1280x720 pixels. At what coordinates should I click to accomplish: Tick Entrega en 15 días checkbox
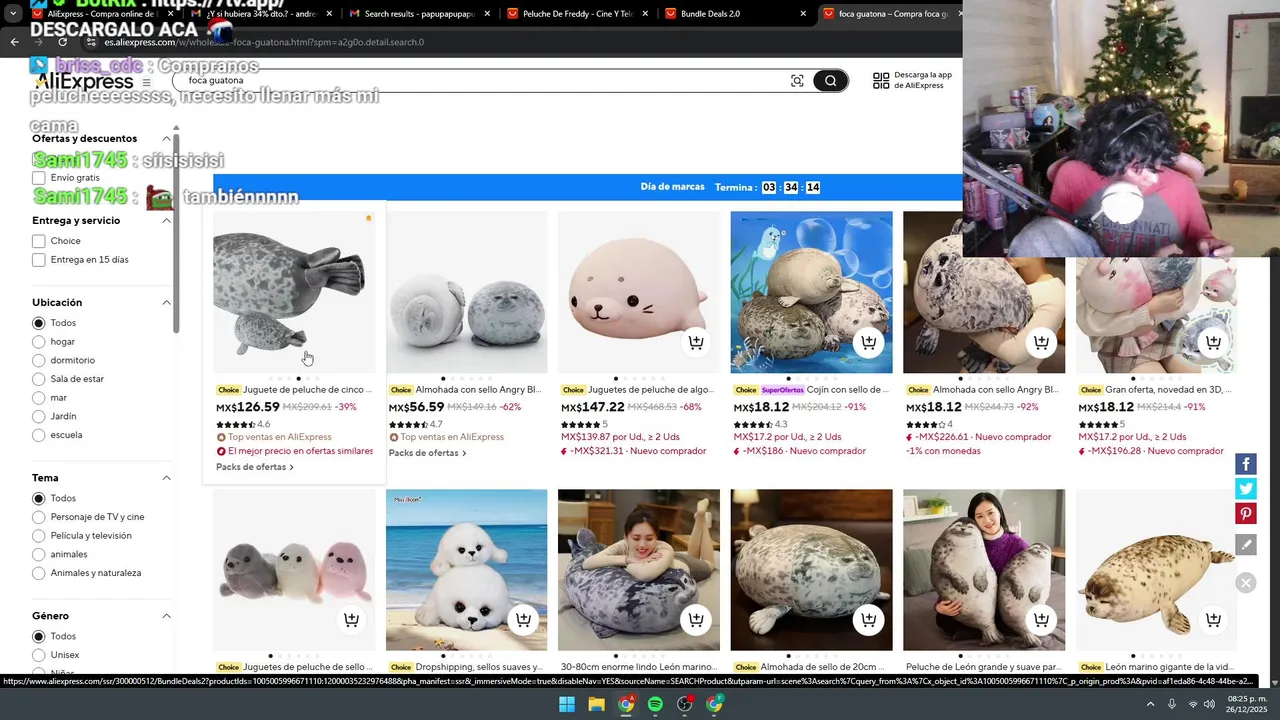[38, 260]
